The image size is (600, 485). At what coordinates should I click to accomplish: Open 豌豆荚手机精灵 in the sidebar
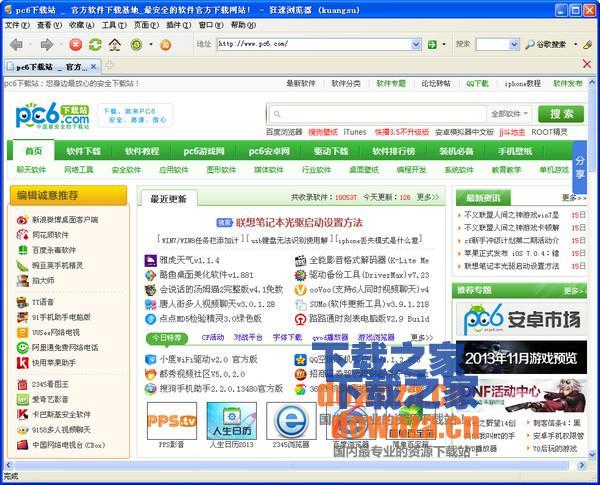50,265
